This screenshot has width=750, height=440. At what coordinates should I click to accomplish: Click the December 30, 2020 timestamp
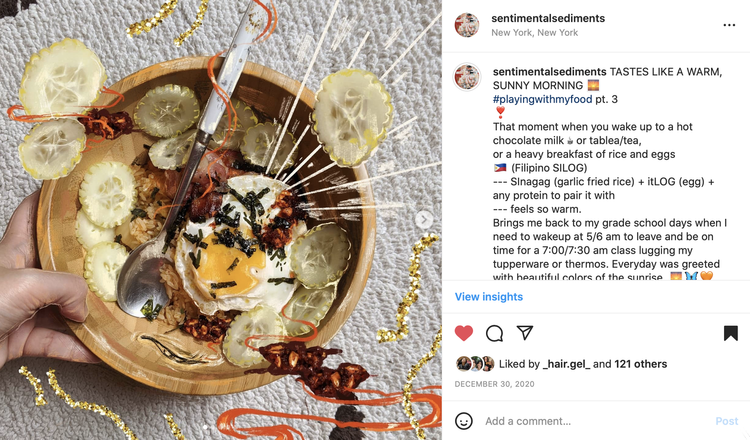point(494,384)
